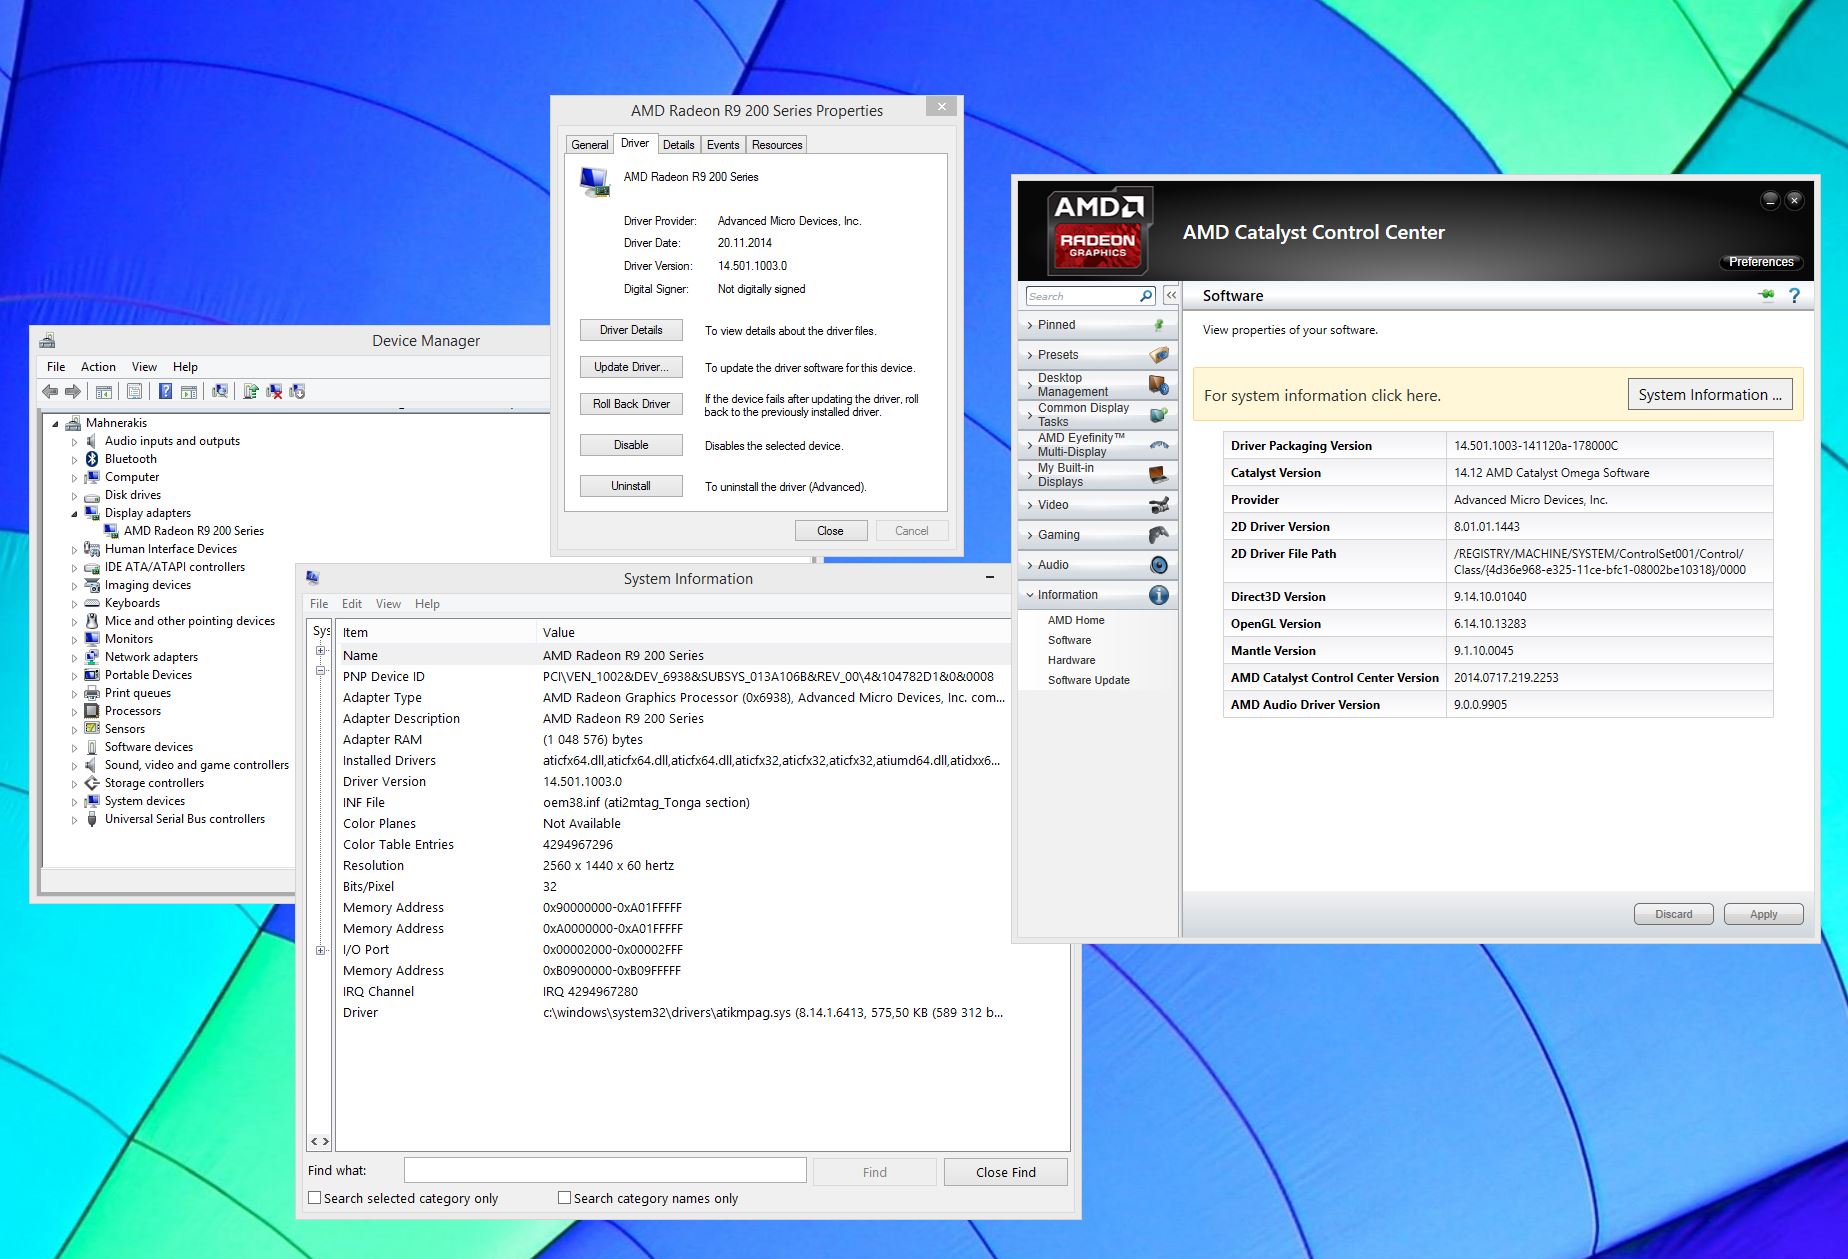Click the Update Driver Software toolbar icon
Viewport: 1848px width, 1259px height.
click(251, 391)
